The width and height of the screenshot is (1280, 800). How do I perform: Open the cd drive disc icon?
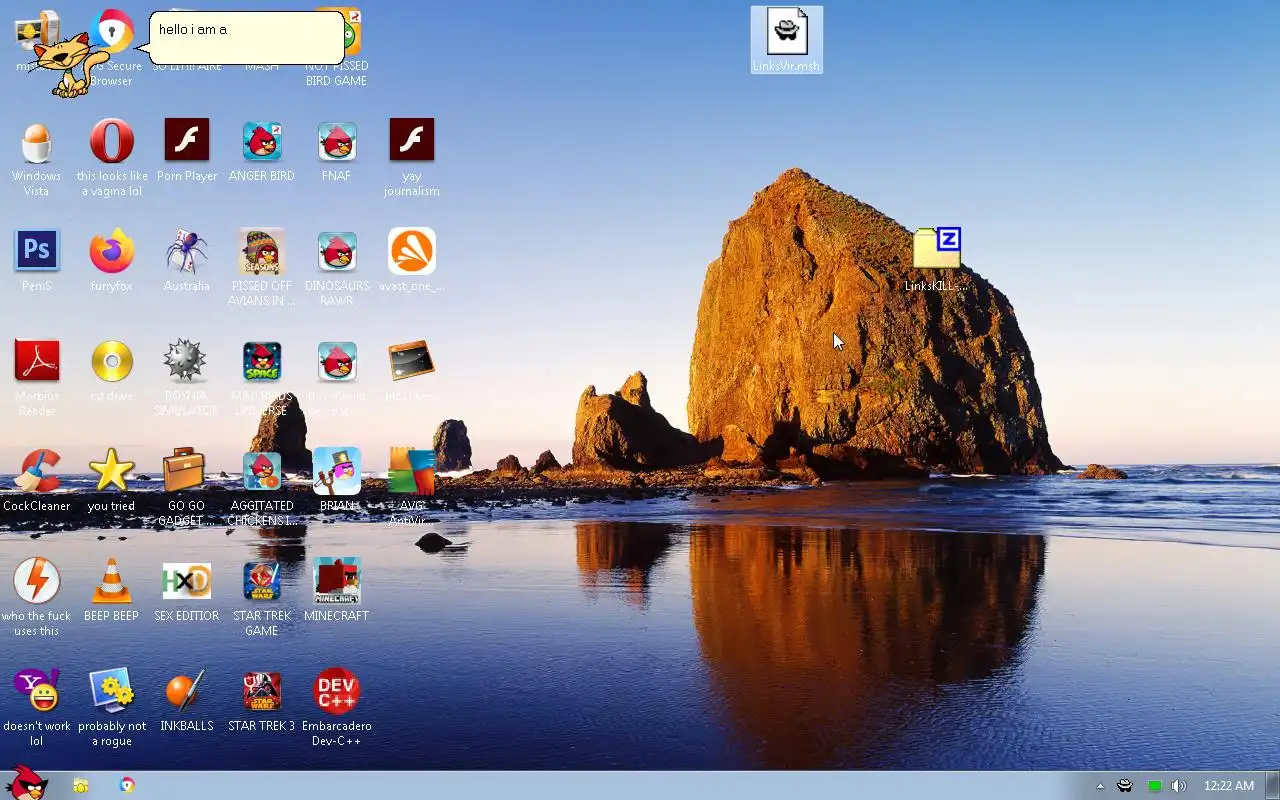click(111, 361)
